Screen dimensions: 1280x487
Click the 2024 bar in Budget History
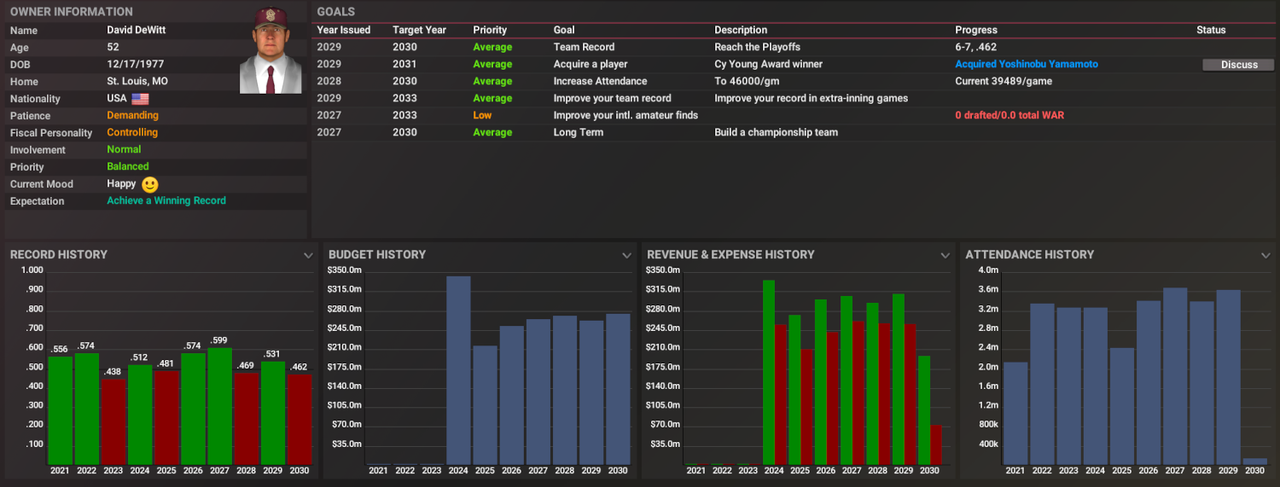coord(458,370)
